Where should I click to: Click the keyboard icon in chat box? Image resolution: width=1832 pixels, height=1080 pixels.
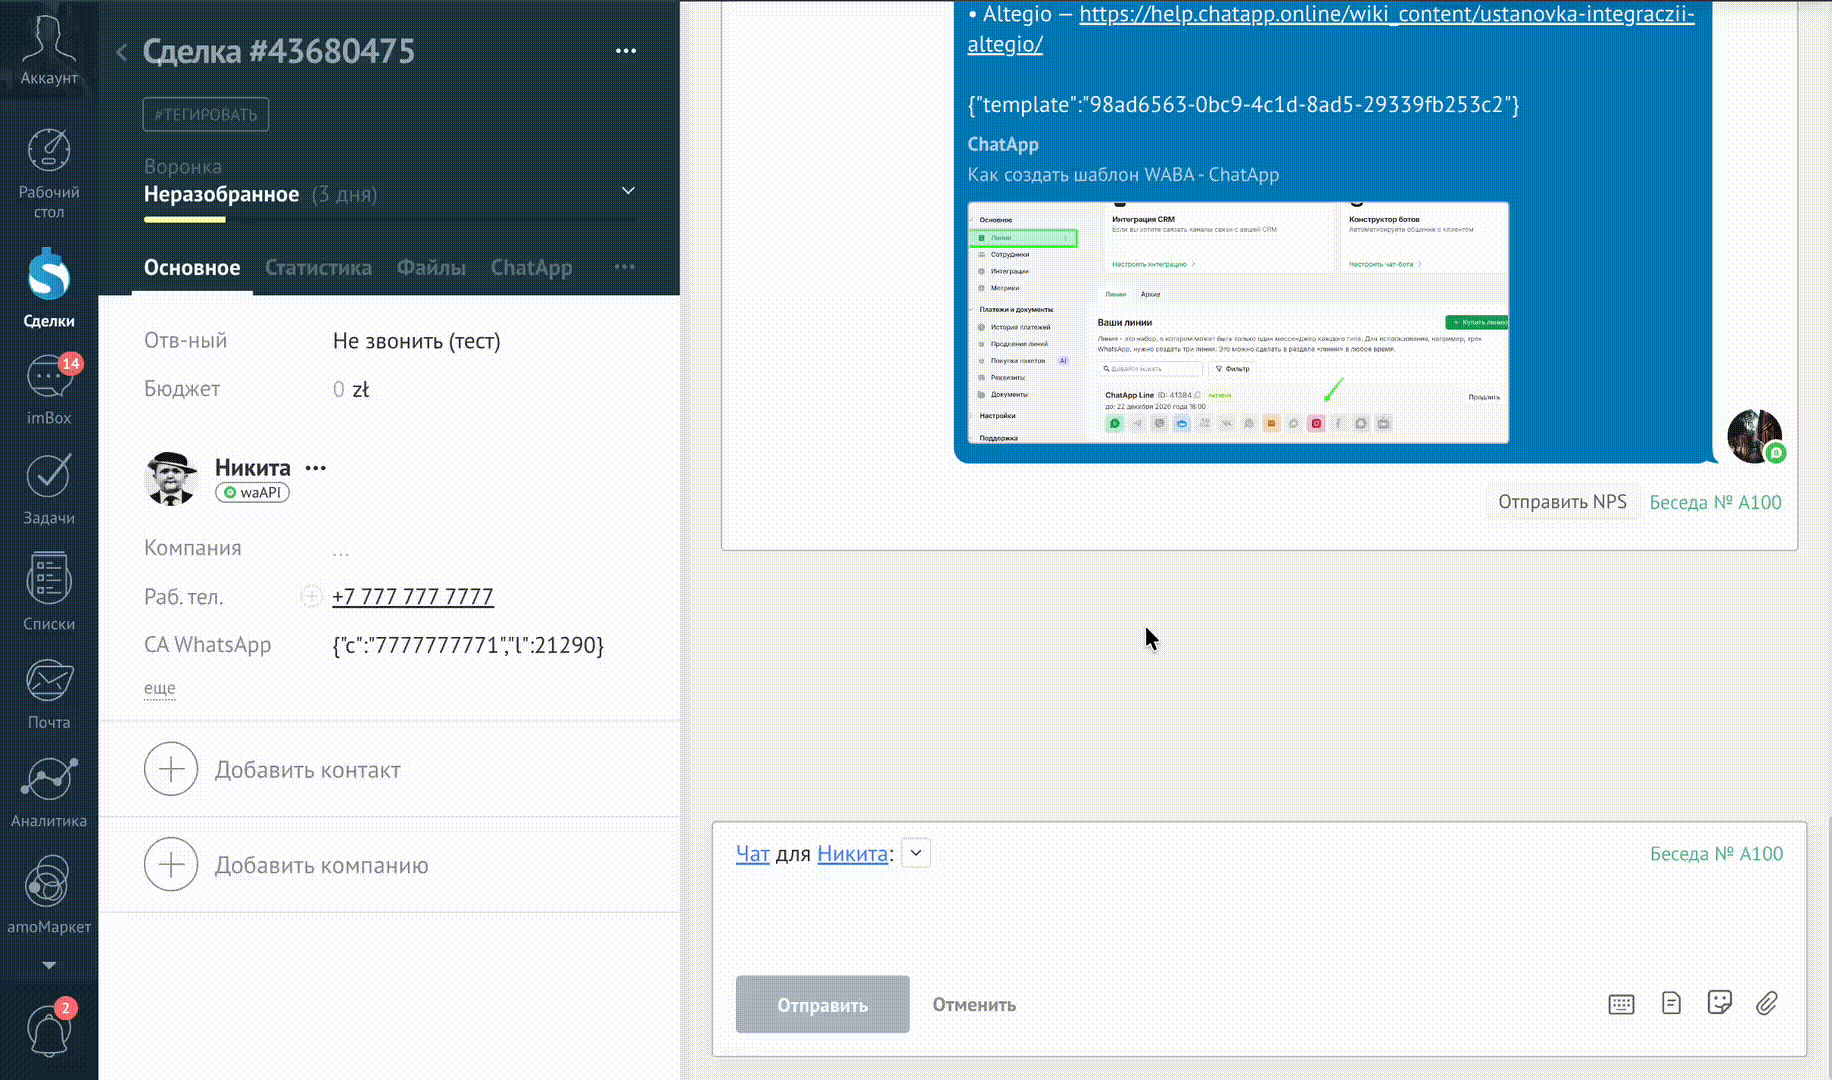click(1621, 1004)
